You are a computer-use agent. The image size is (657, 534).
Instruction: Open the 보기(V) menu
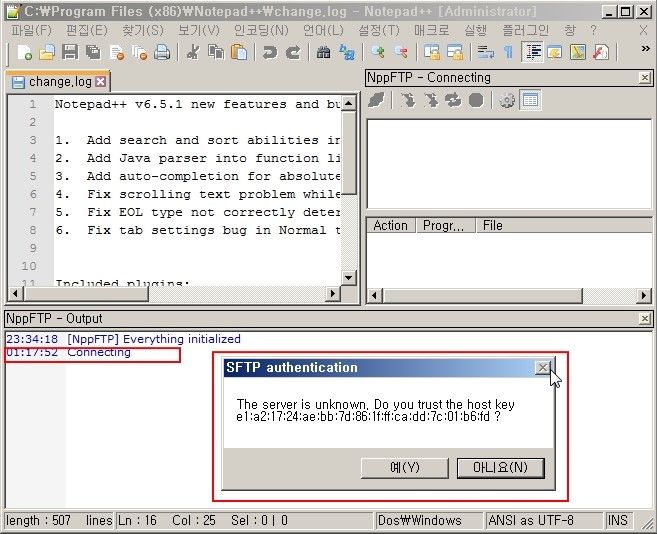click(199, 30)
